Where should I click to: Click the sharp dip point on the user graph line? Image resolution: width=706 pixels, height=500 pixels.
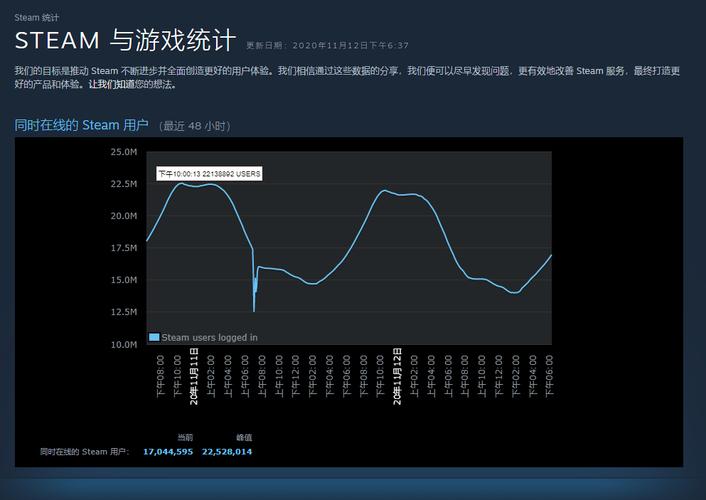[254, 310]
